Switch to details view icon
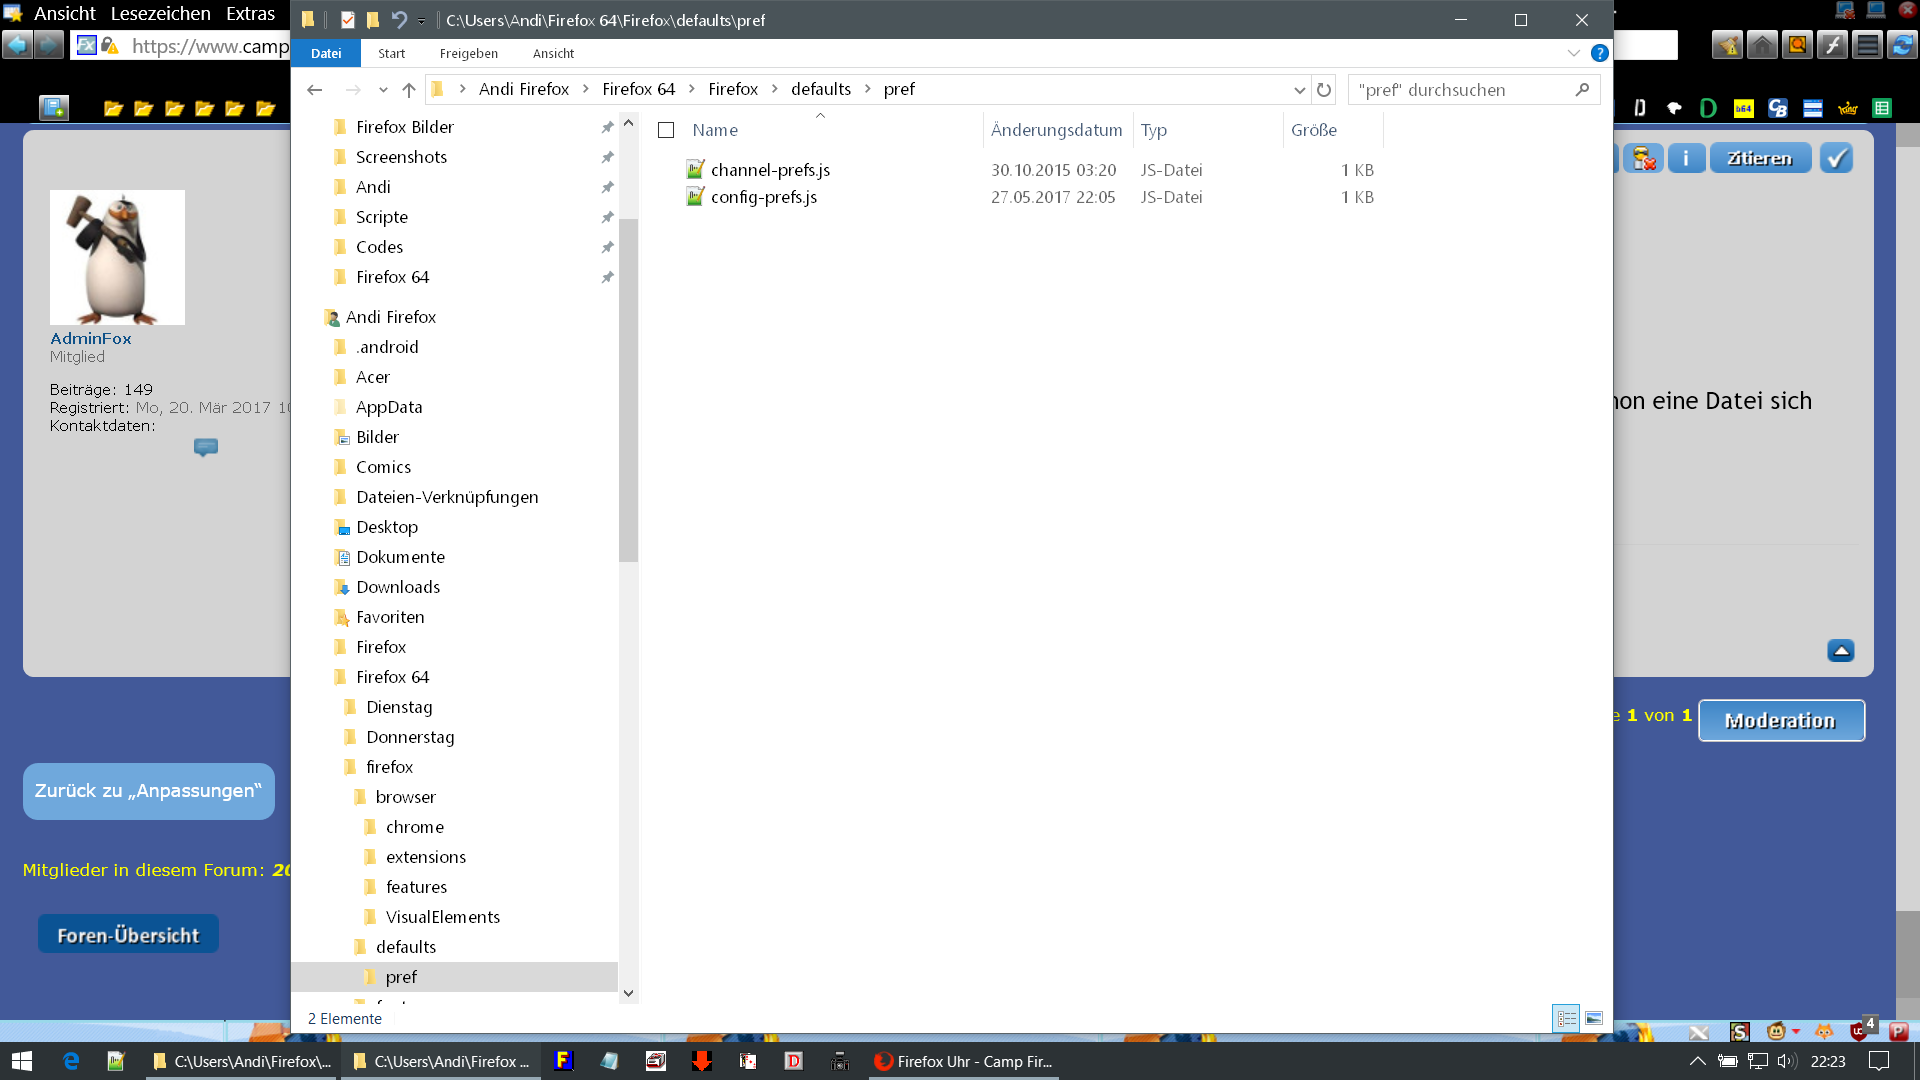The width and height of the screenshot is (1920, 1080). 1566,1018
